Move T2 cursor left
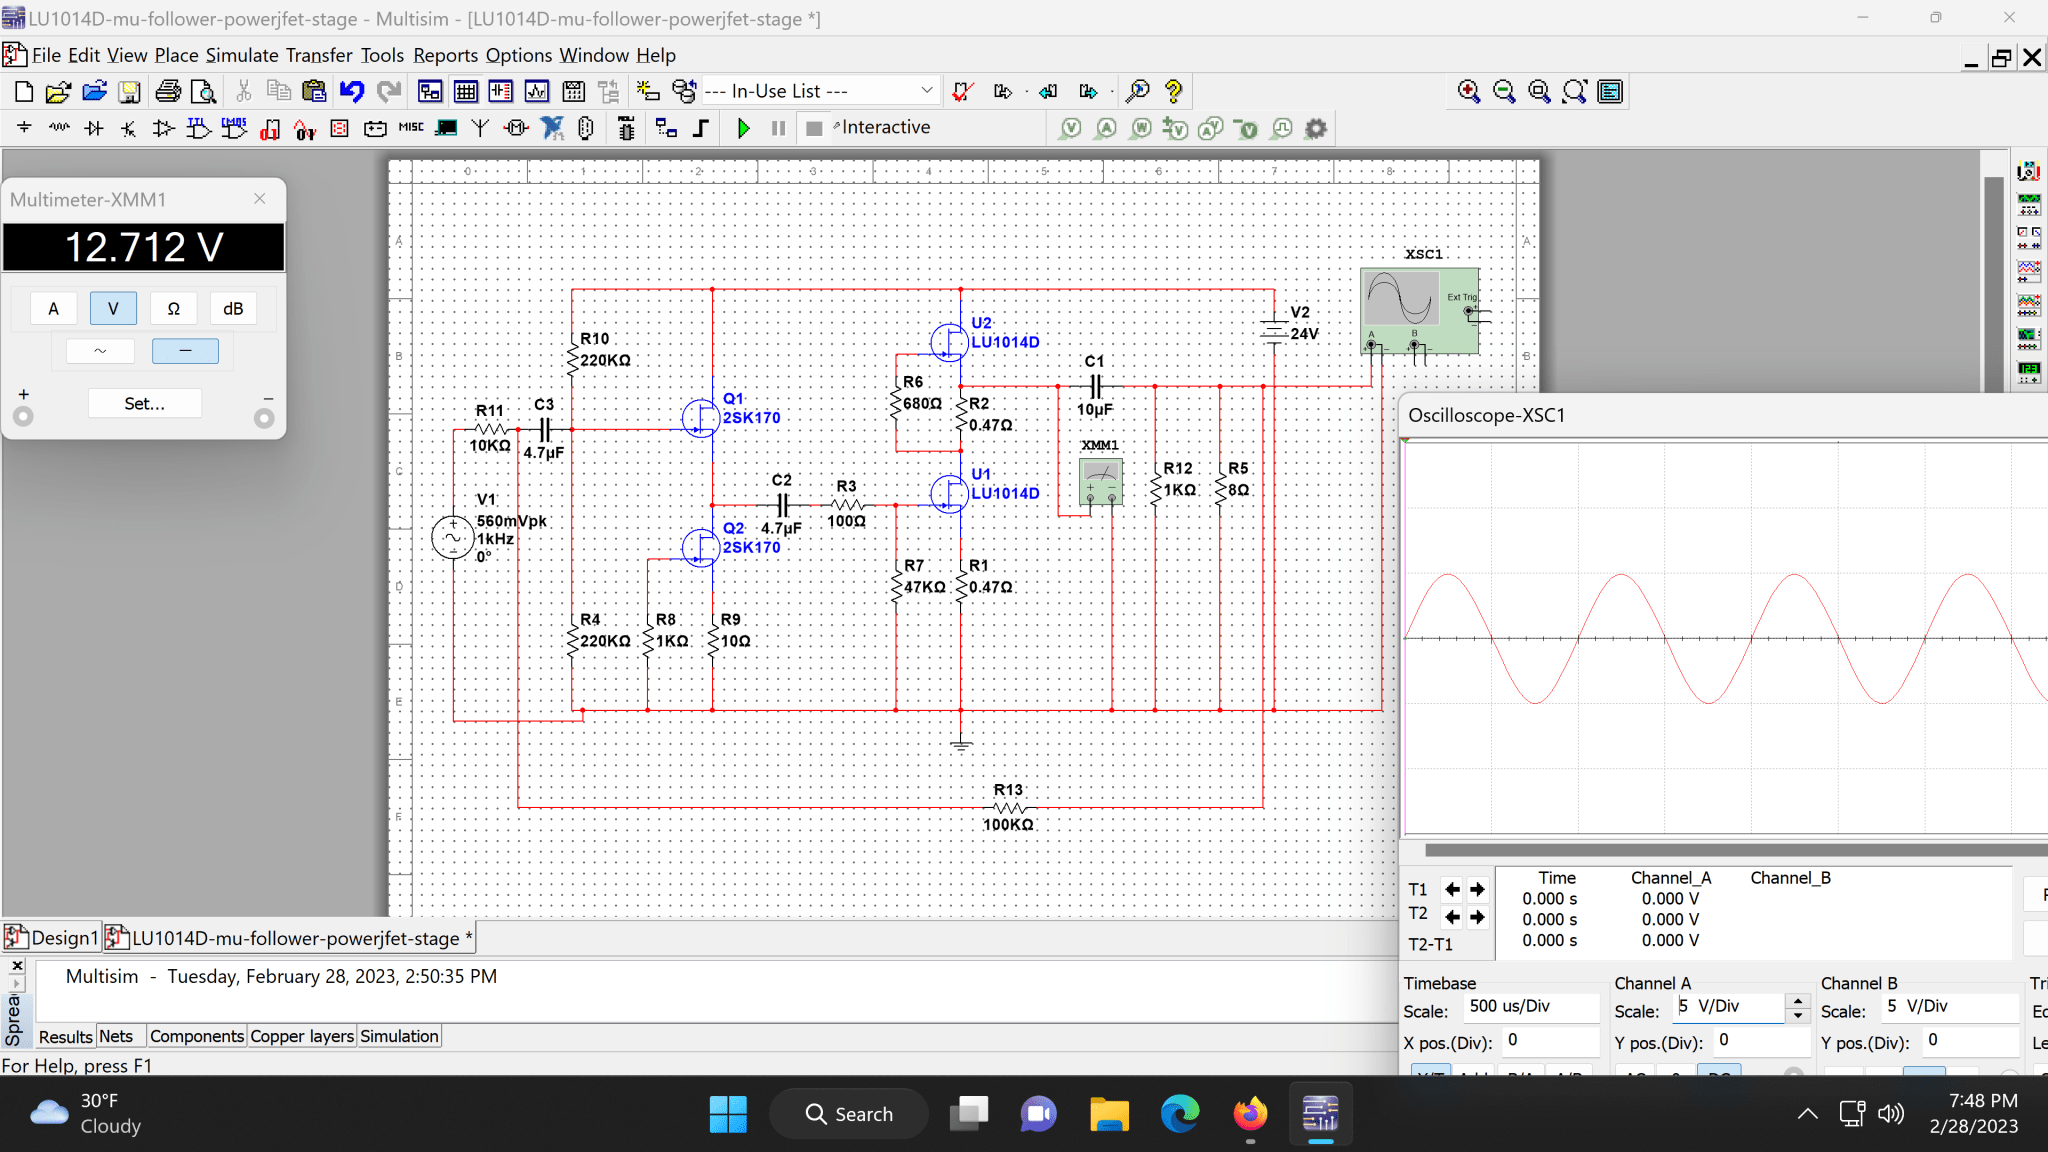The height and width of the screenshot is (1152, 2048). [1452, 917]
